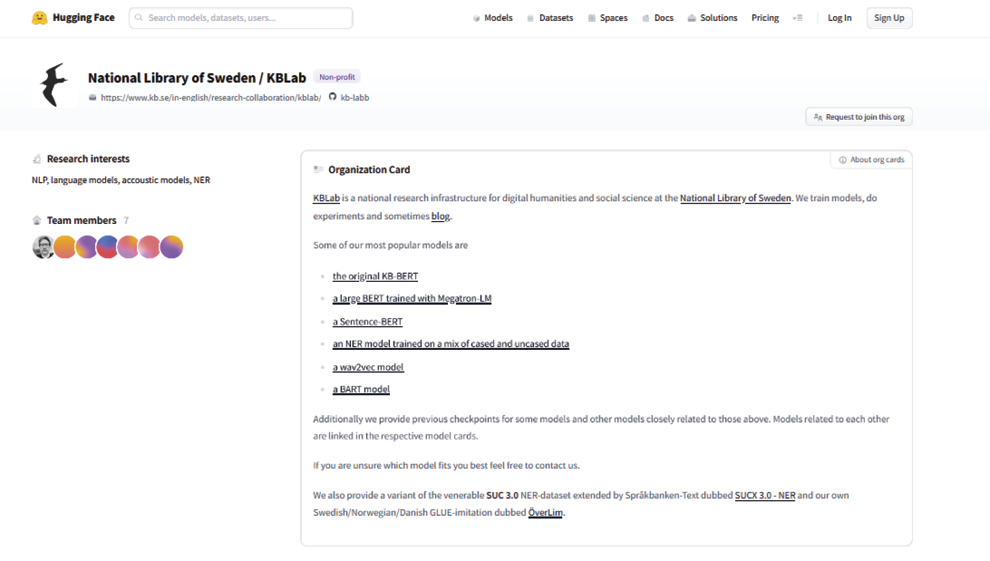Viewport: 990px width, 561px height.
Task: Open the SUCX 3.0 - NER dataset link
Action: (765, 495)
